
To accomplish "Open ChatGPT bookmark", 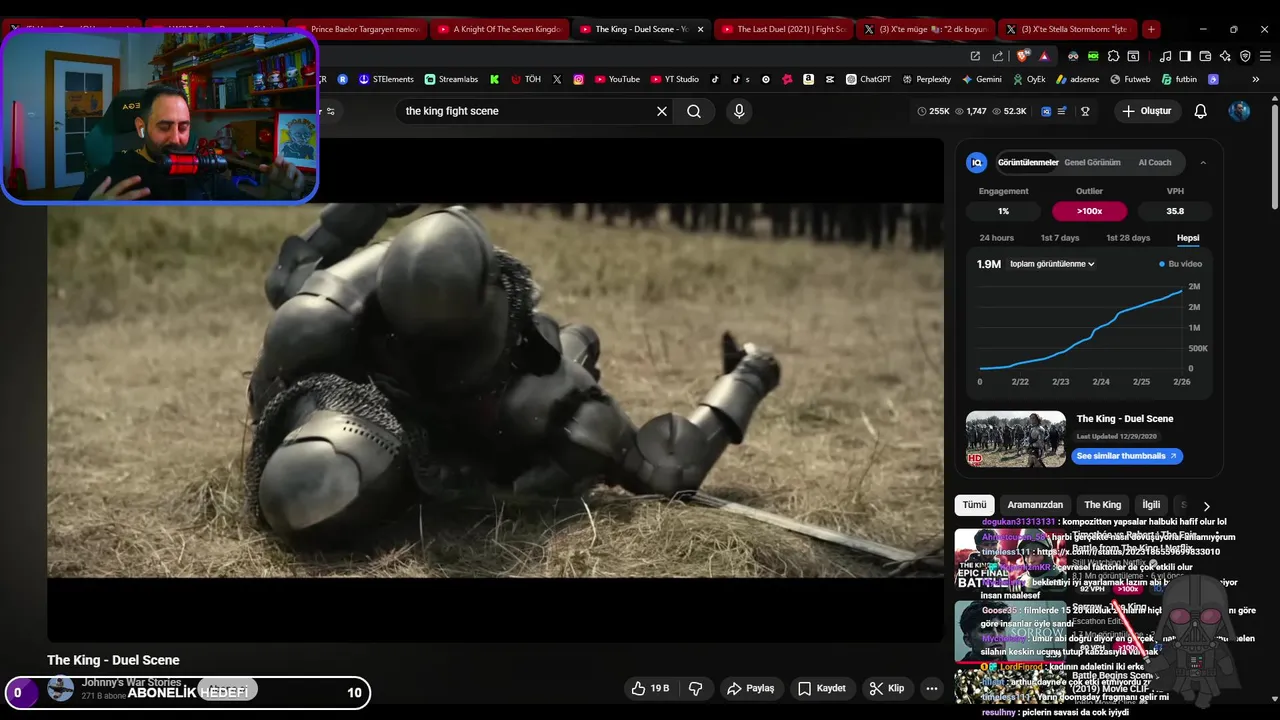I will [x=868, y=79].
